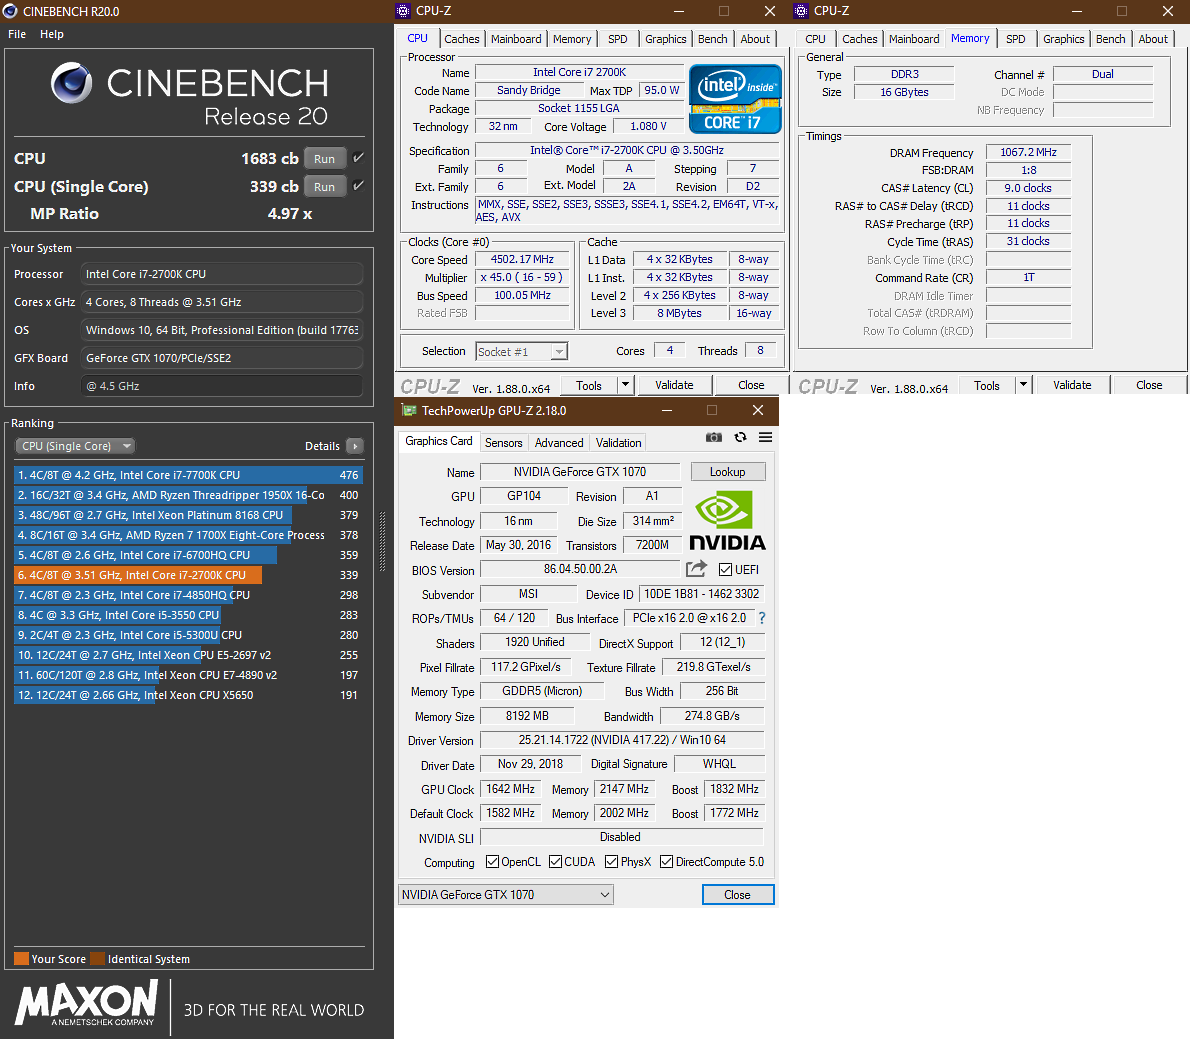Click the GPU-Z refresh icon
Viewport: 1190px width, 1039px height.
pyautogui.click(x=740, y=437)
